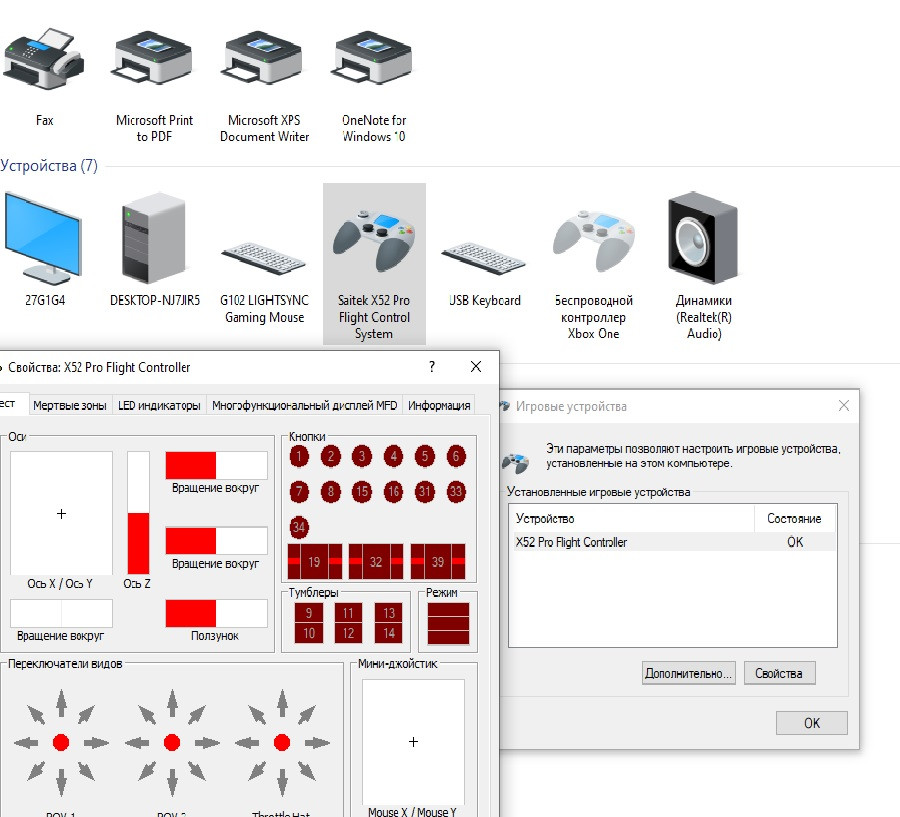900x817 pixels.
Task: Switch to the Мертвые зоны tab
Action: 69,405
